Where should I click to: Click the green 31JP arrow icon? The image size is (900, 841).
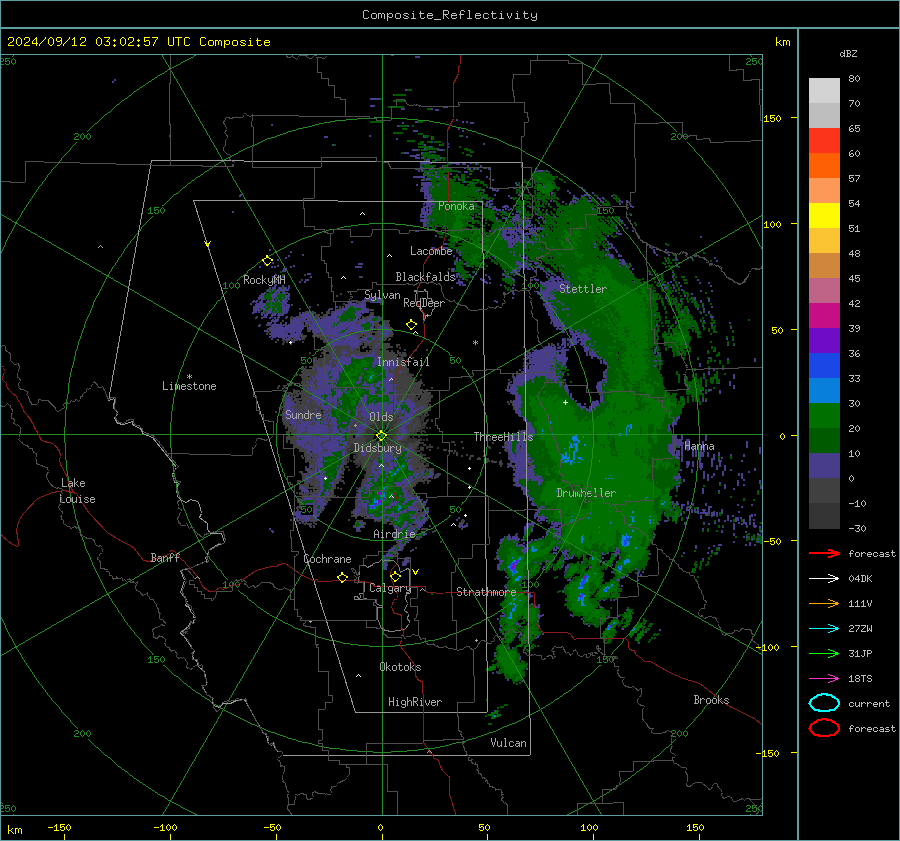click(x=824, y=653)
